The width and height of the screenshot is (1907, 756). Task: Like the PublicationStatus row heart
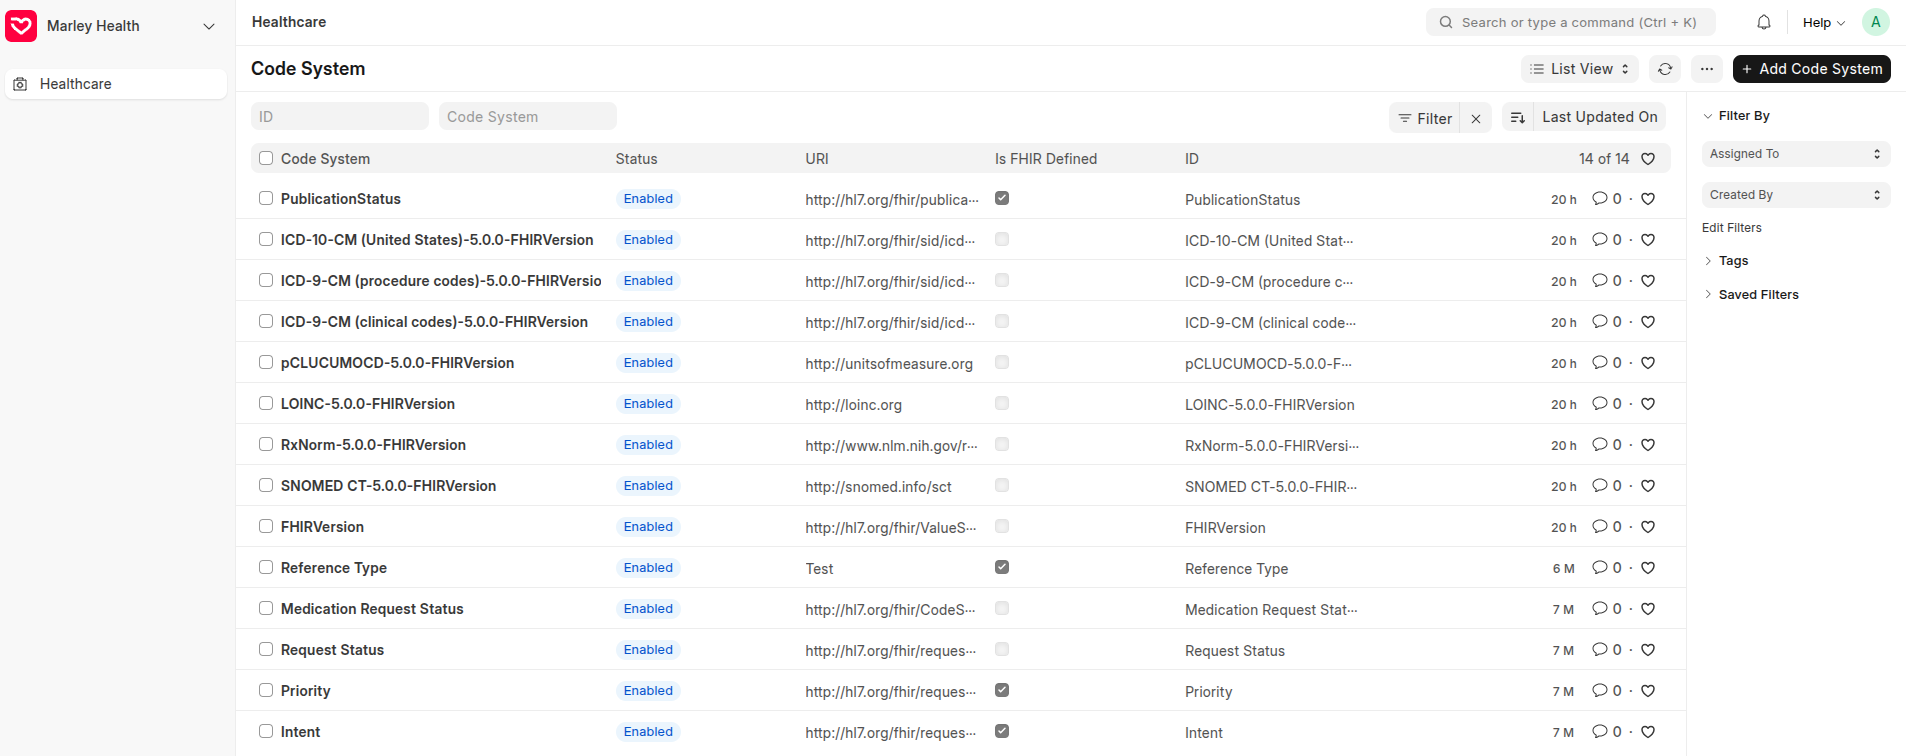pos(1648,199)
